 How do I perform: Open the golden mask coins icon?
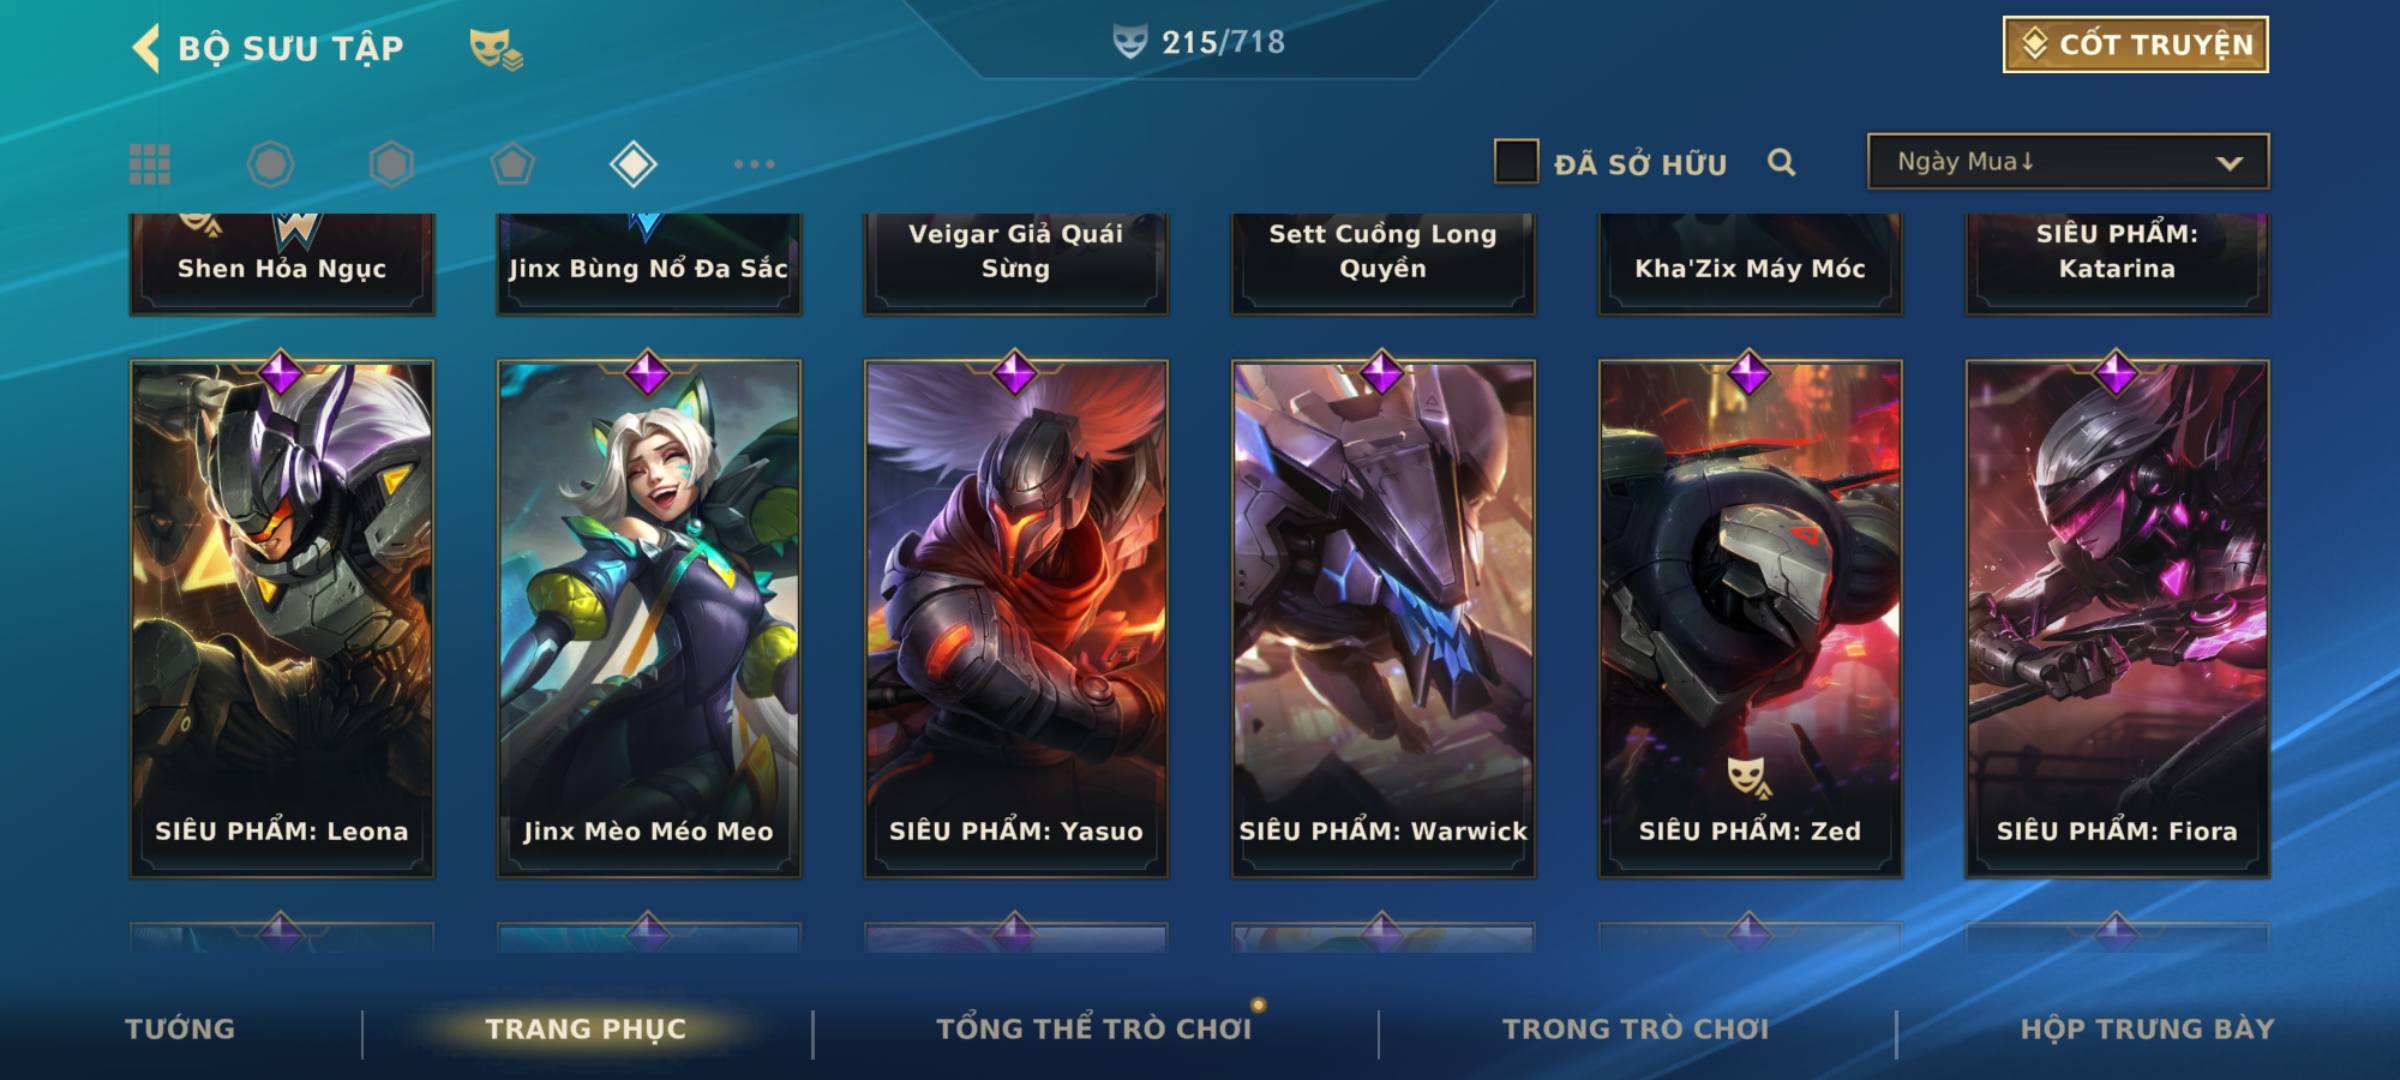pos(496,48)
